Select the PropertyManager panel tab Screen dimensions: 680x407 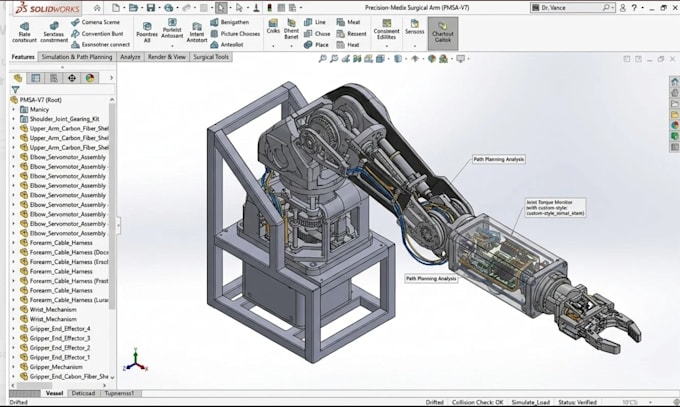coord(36,78)
